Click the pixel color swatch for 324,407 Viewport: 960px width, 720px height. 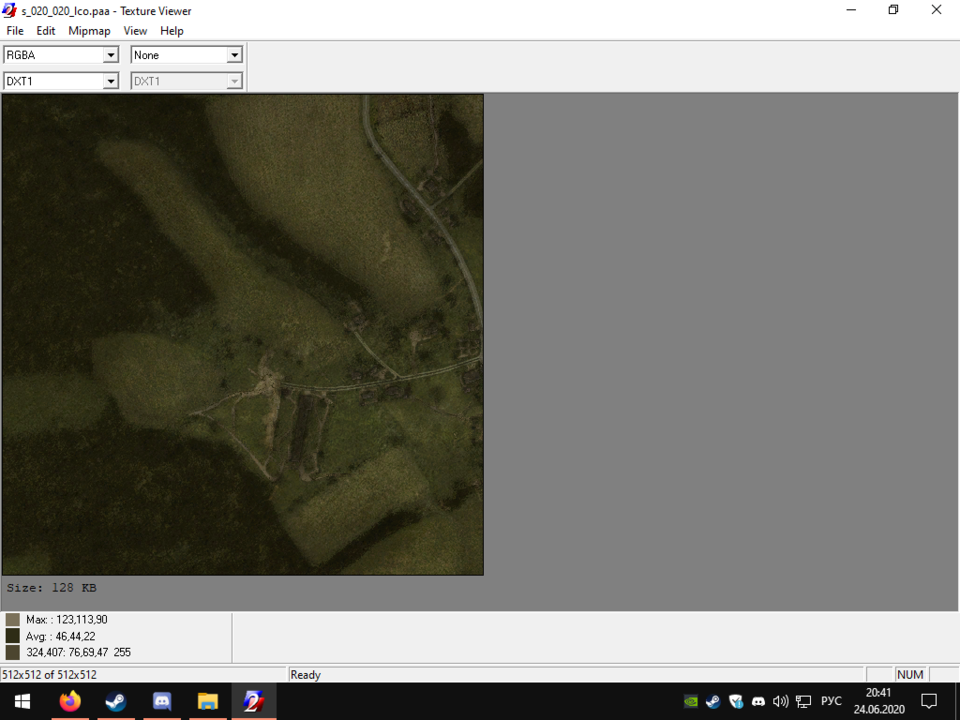[x=12, y=652]
